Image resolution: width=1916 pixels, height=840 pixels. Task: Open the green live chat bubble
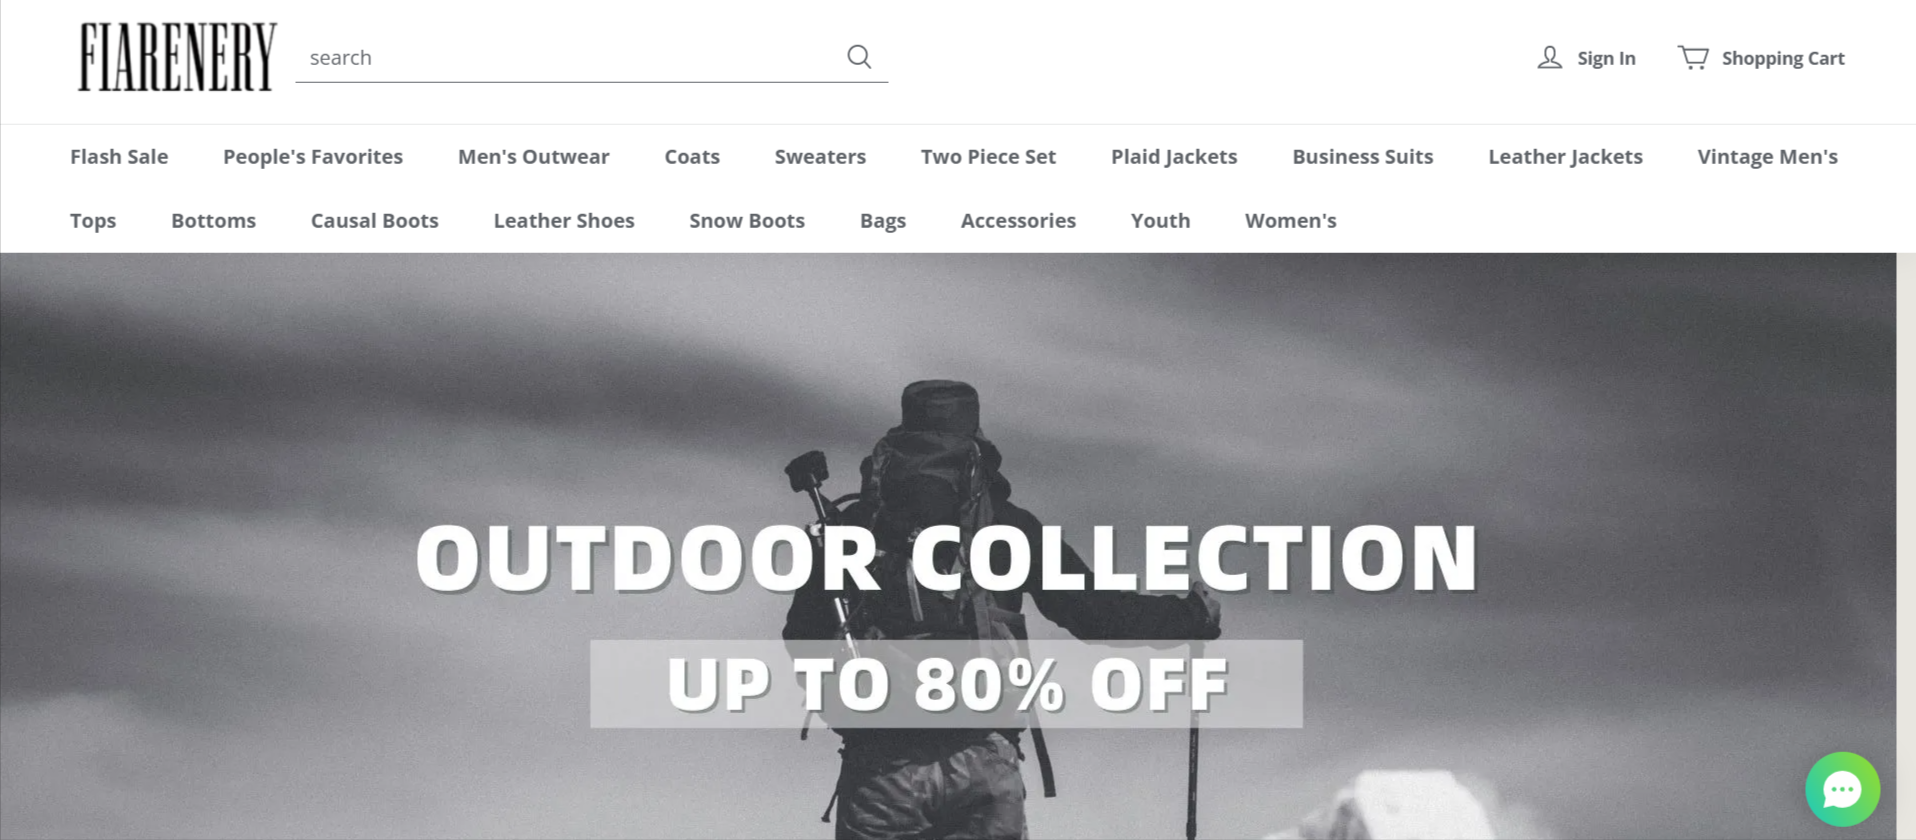(x=1842, y=789)
